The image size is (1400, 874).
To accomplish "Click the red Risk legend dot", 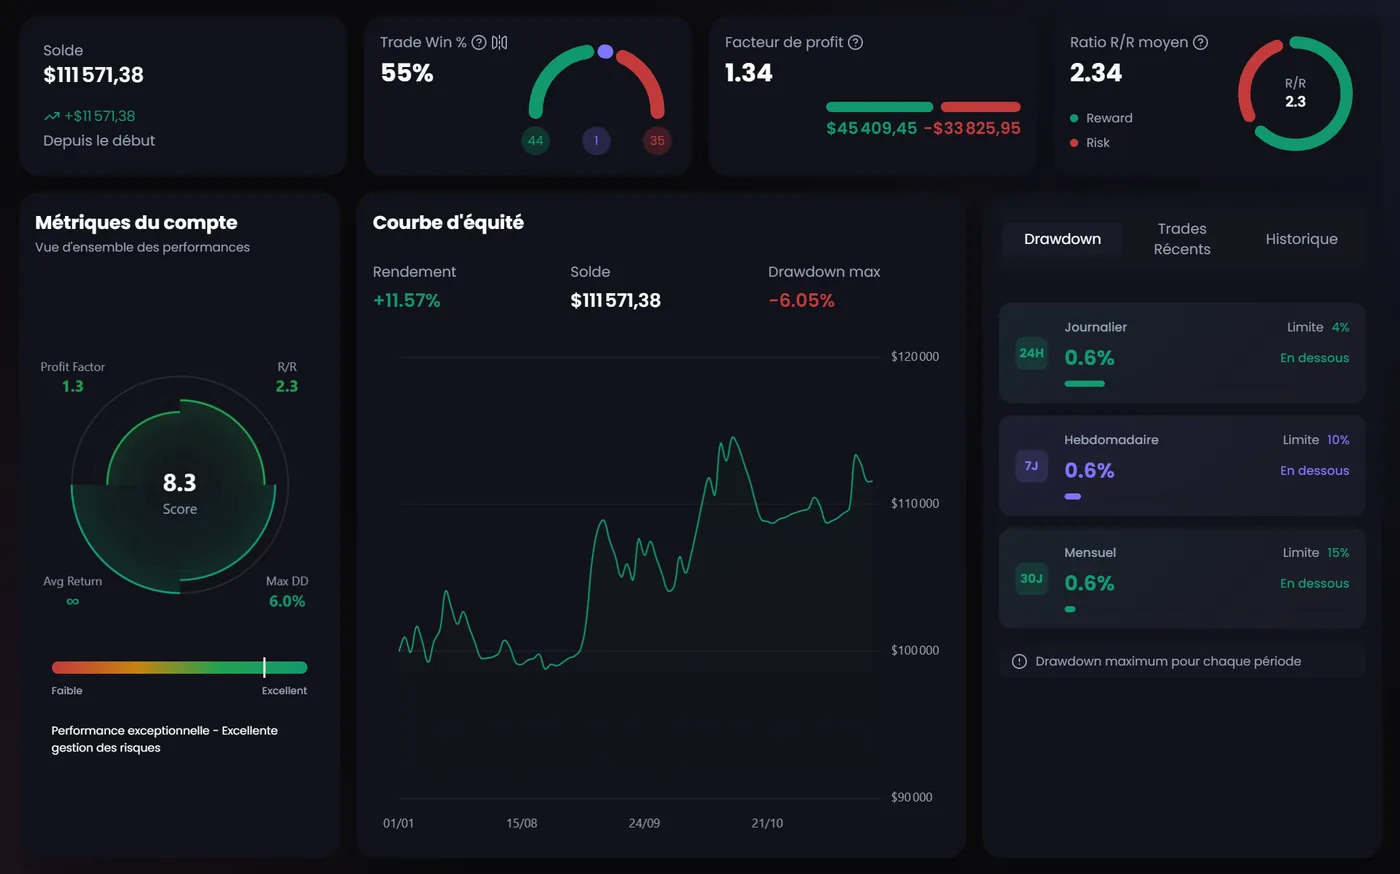I will click(1074, 143).
